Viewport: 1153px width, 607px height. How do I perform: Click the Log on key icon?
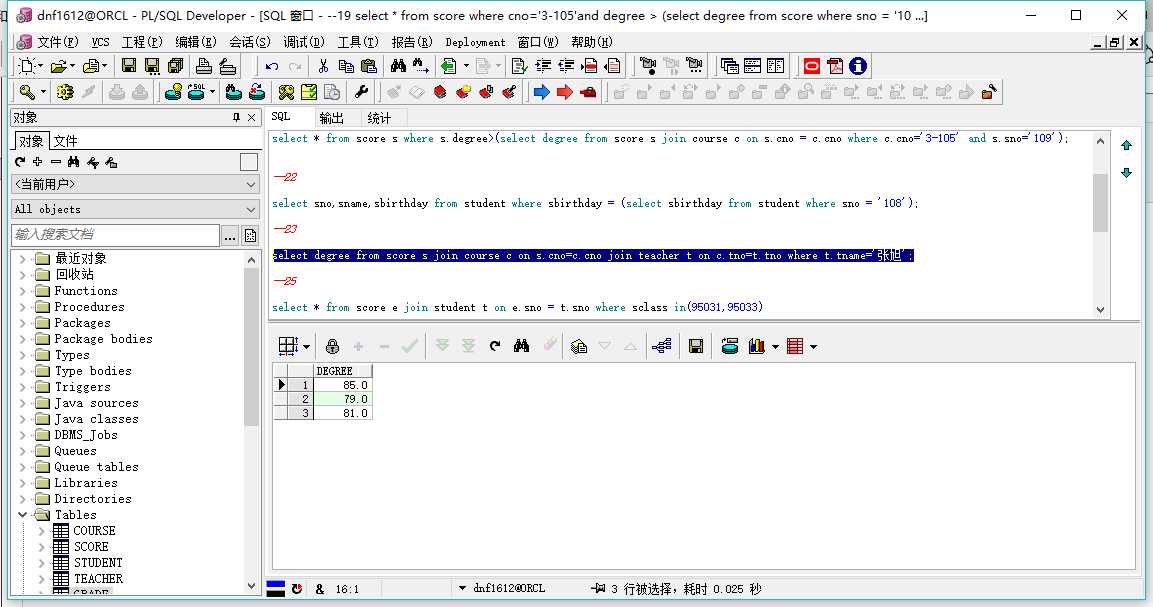27,92
